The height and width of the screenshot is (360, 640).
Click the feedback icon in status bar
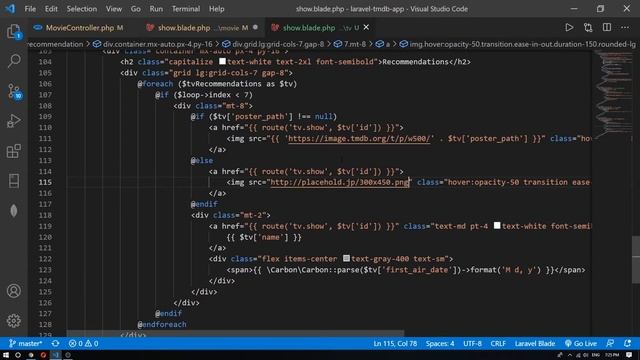click(610, 343)
